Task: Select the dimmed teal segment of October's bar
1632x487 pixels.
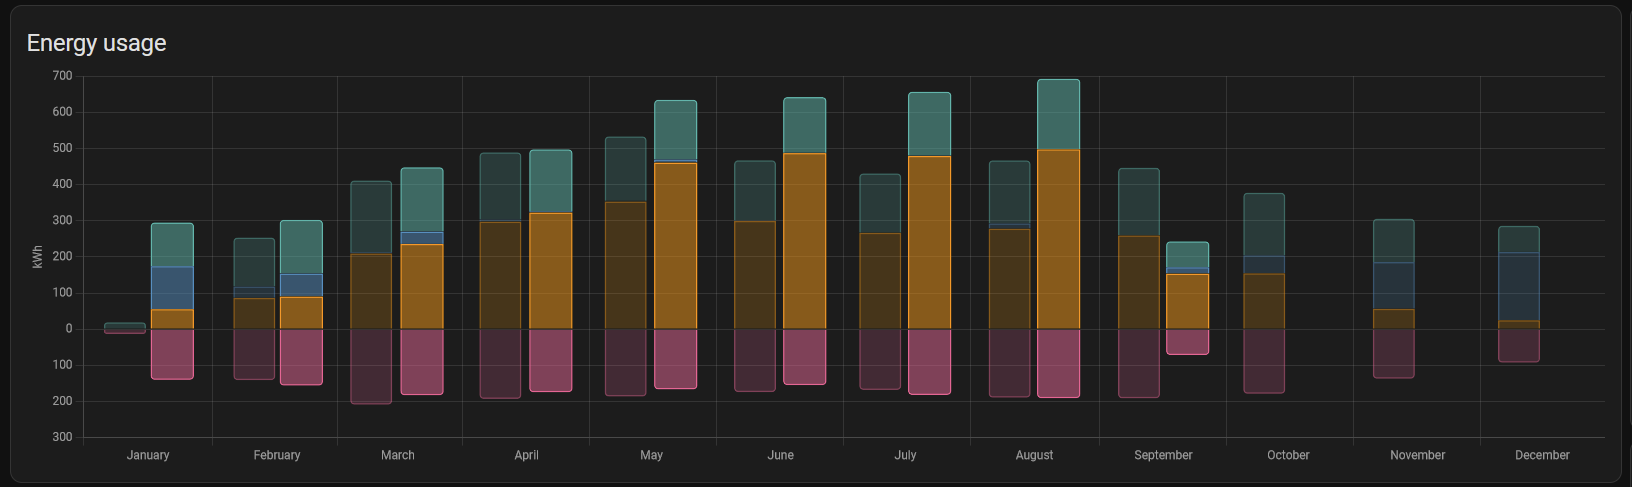Action: (x=1264, y=225)
